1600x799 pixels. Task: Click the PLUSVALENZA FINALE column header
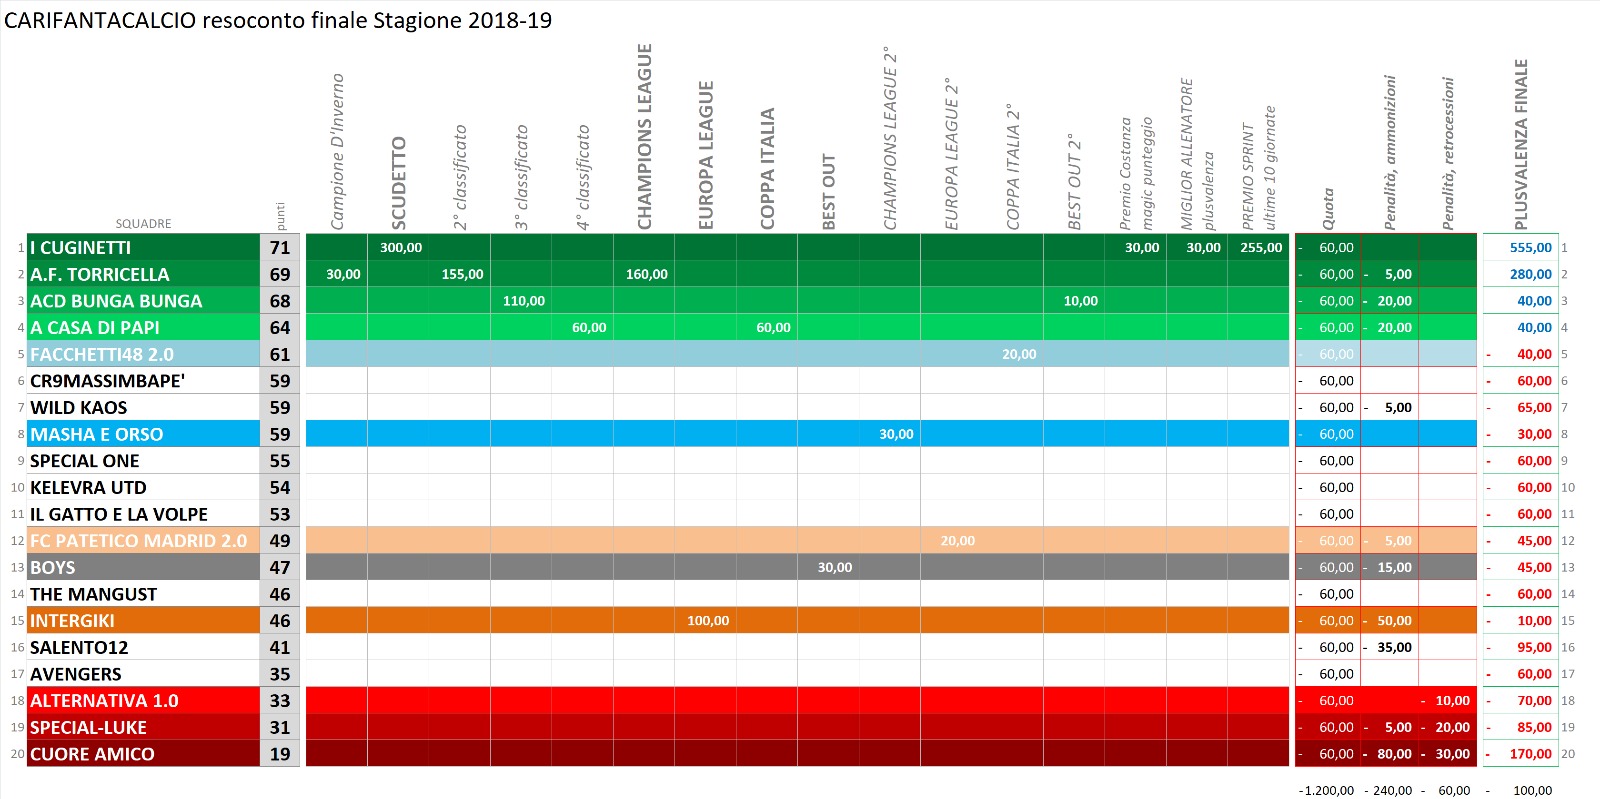[1521, 145]
